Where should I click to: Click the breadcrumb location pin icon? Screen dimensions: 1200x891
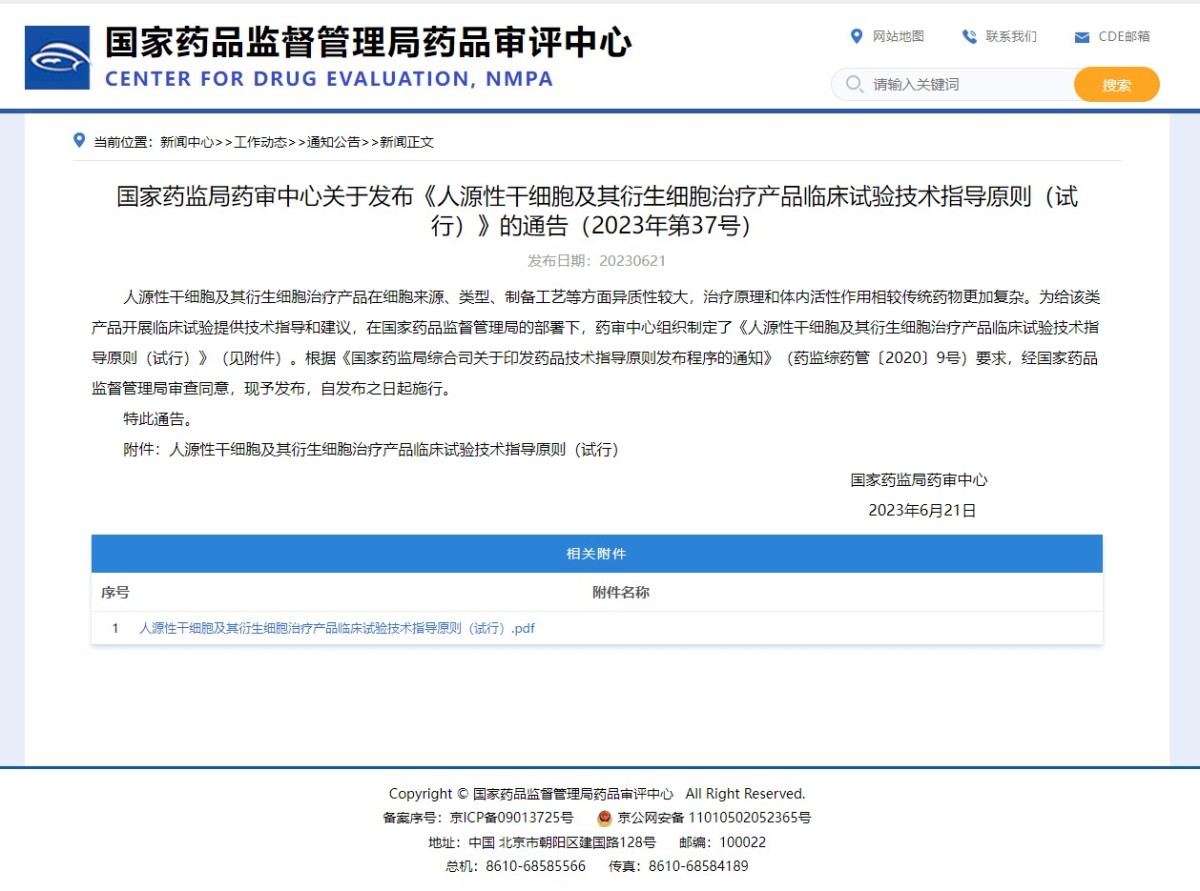pos(79,140)
